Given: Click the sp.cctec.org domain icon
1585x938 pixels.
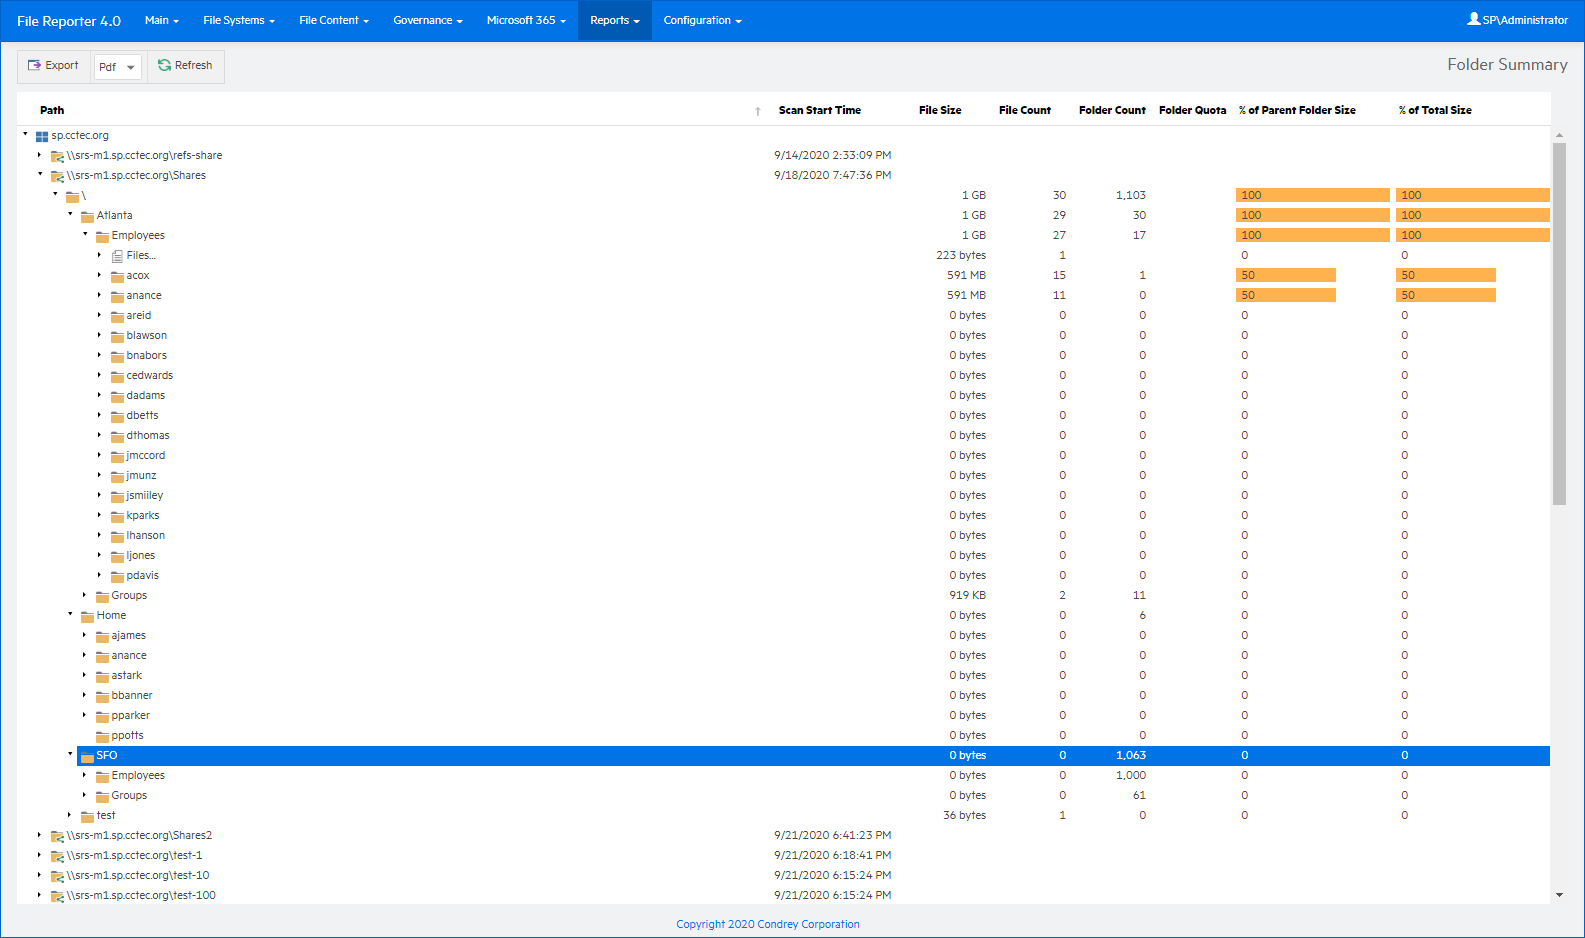Looking at the screenshot, I should [x=42, y=136].
